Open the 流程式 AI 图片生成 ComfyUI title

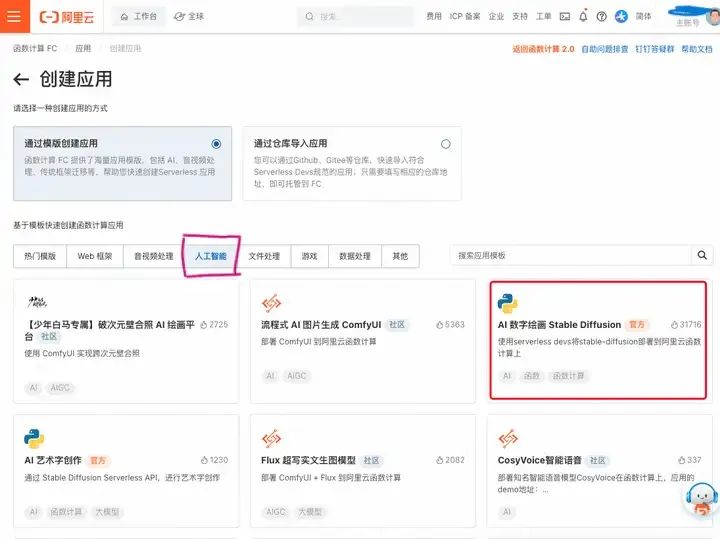pyautogui.click(x=321, y=325)
